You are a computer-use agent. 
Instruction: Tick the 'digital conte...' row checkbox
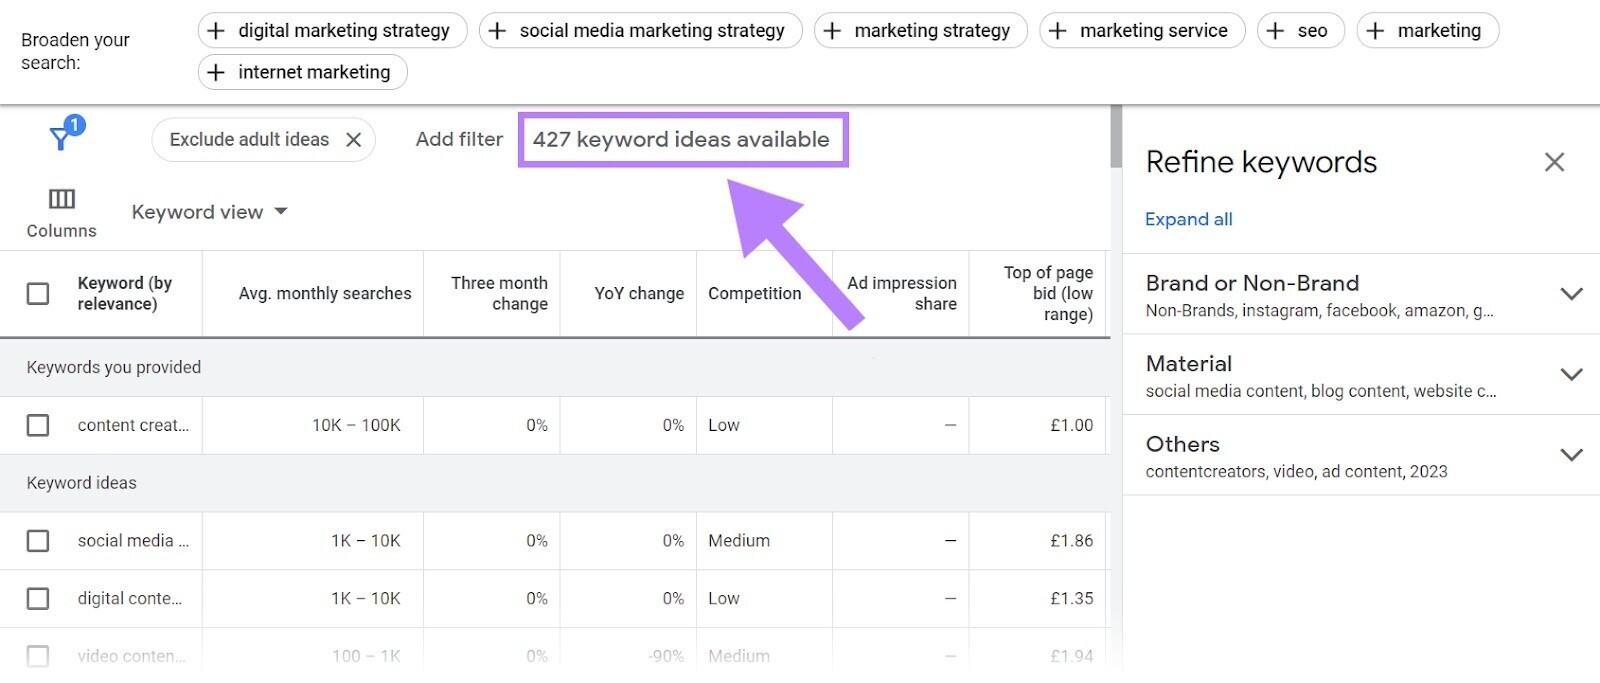(x=38, y=599)
